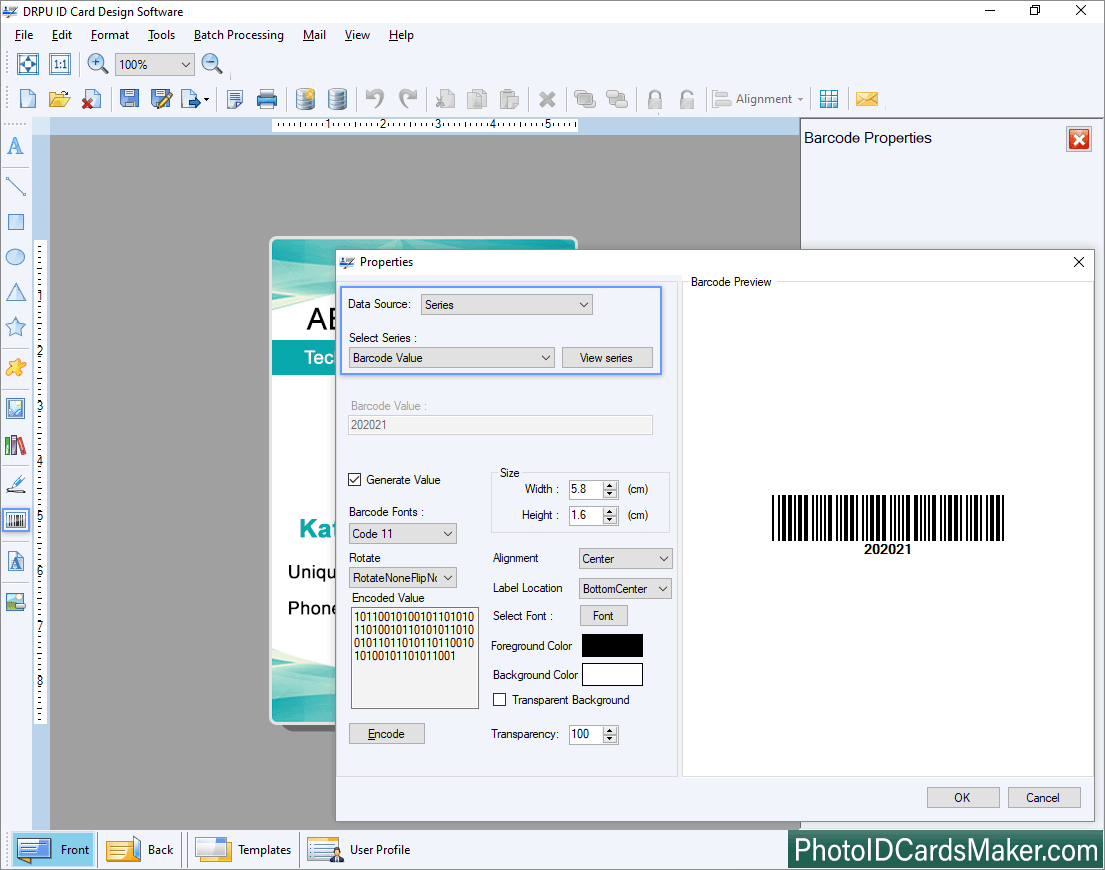Click the email envelope toolbar icon
The image size is (1105, 870).
tap(867, 99)
